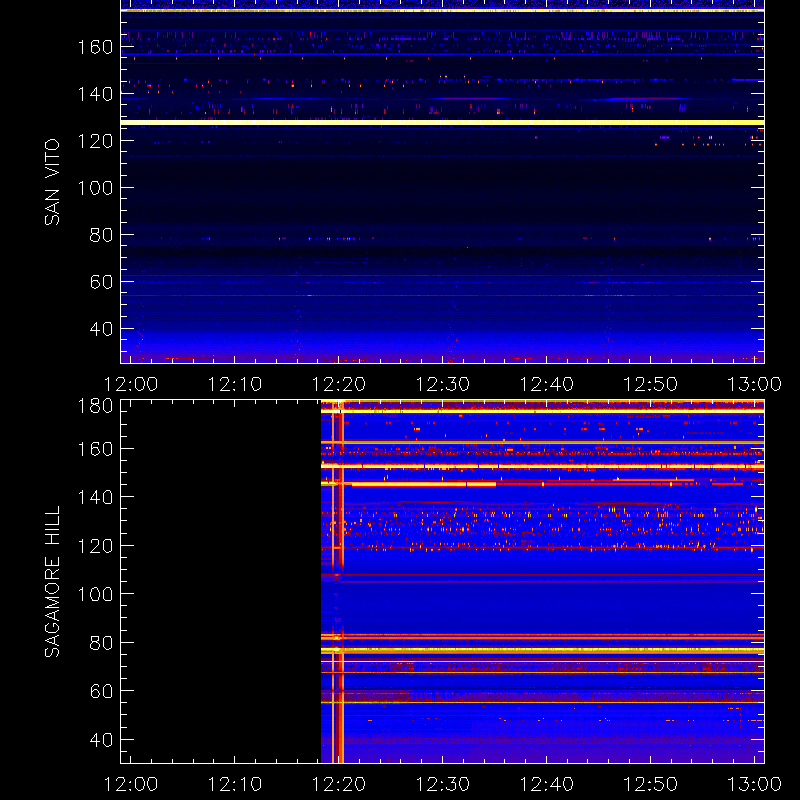Image resolution: width=800 pixels, height=800 pixels.
Task: Pick the 120 tick label on SAGAMORE HILL plot
Action: 95,546
